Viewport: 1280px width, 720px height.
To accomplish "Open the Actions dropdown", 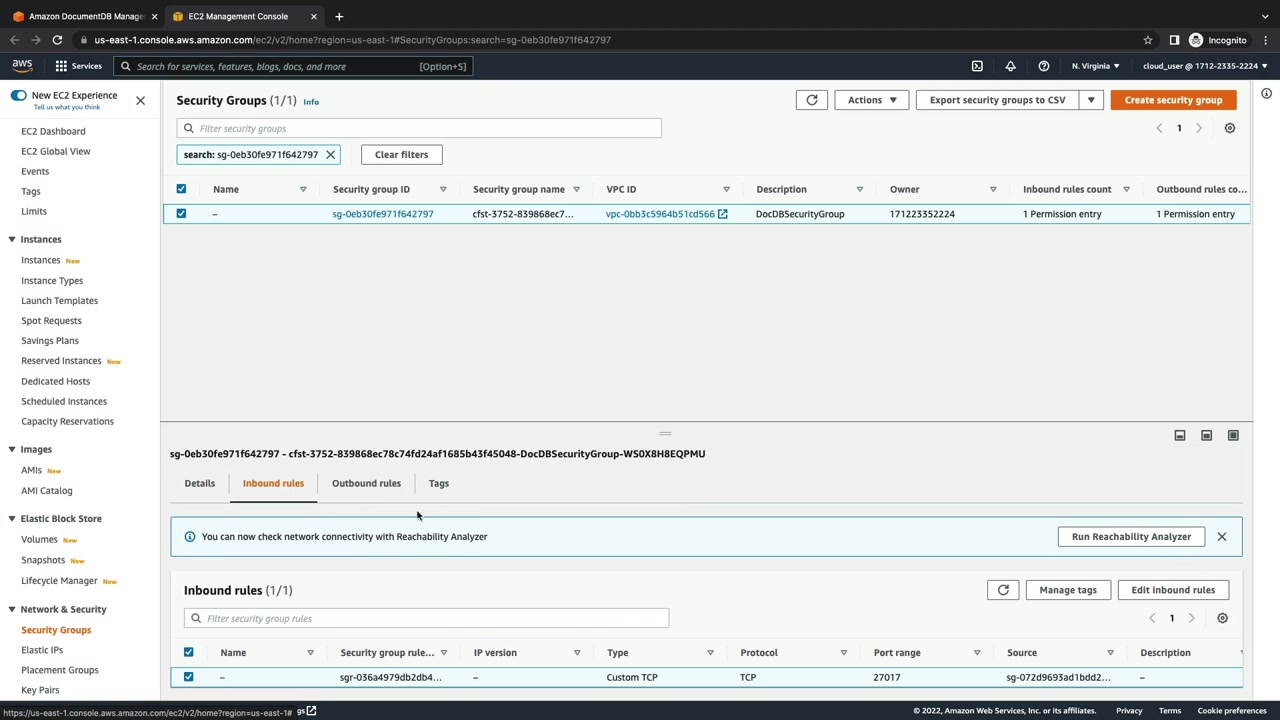I will click(872, 100).
